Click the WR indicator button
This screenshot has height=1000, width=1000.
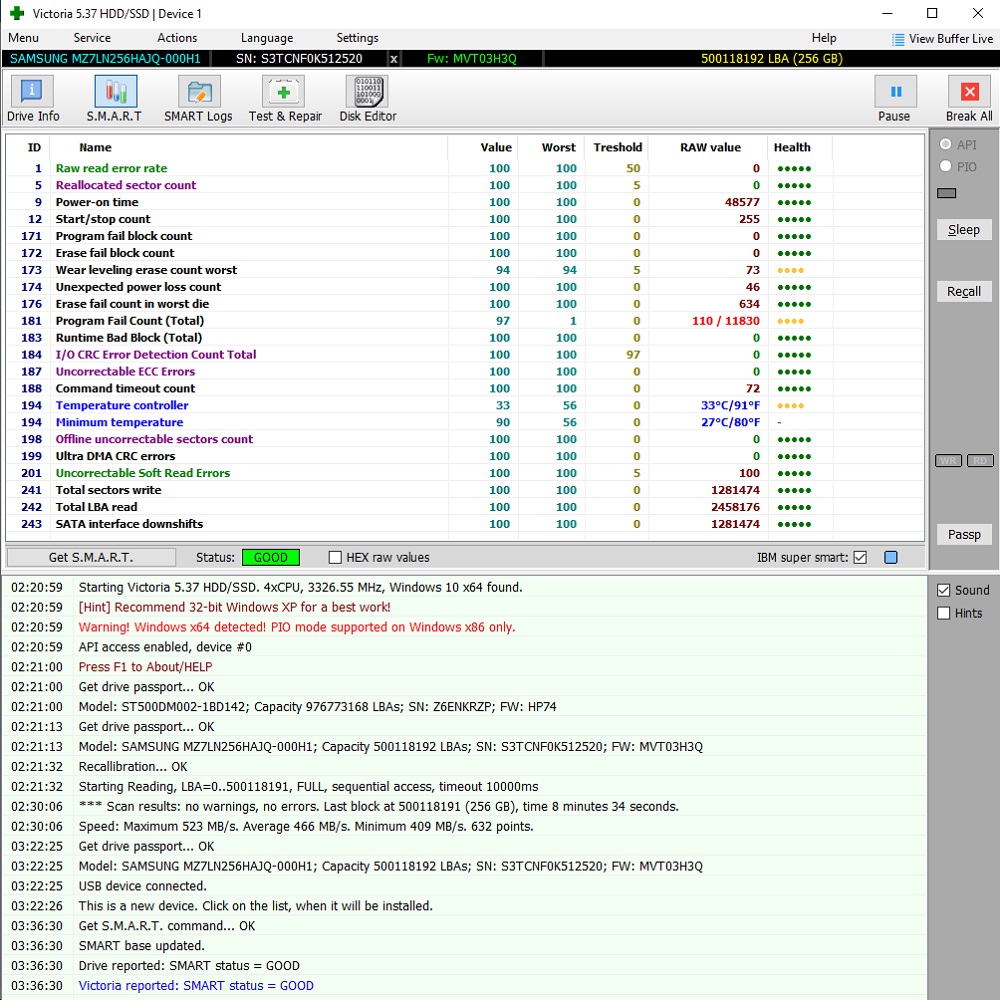click(948, 460)
